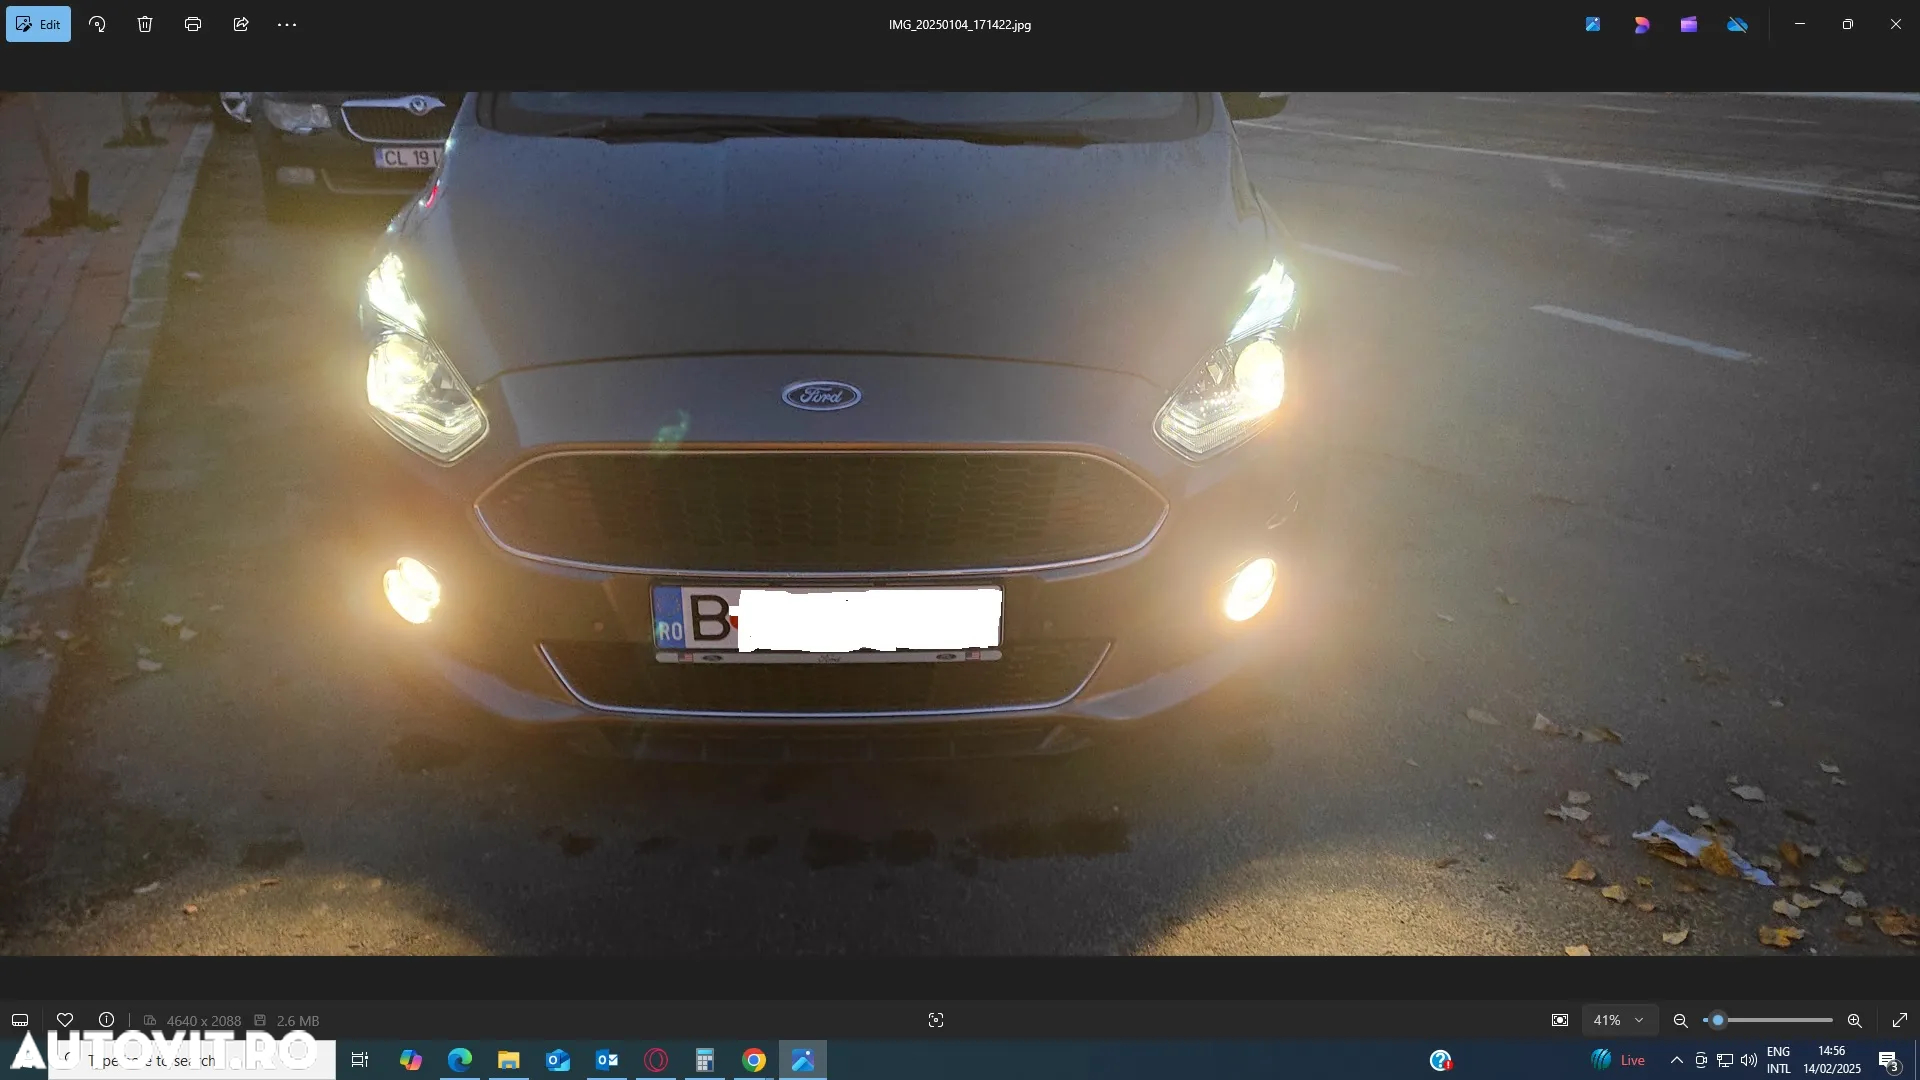Open Clipchamp video editor icon
Viewport: 1920px width, 1080px height.
click(x=1689, y=24)
